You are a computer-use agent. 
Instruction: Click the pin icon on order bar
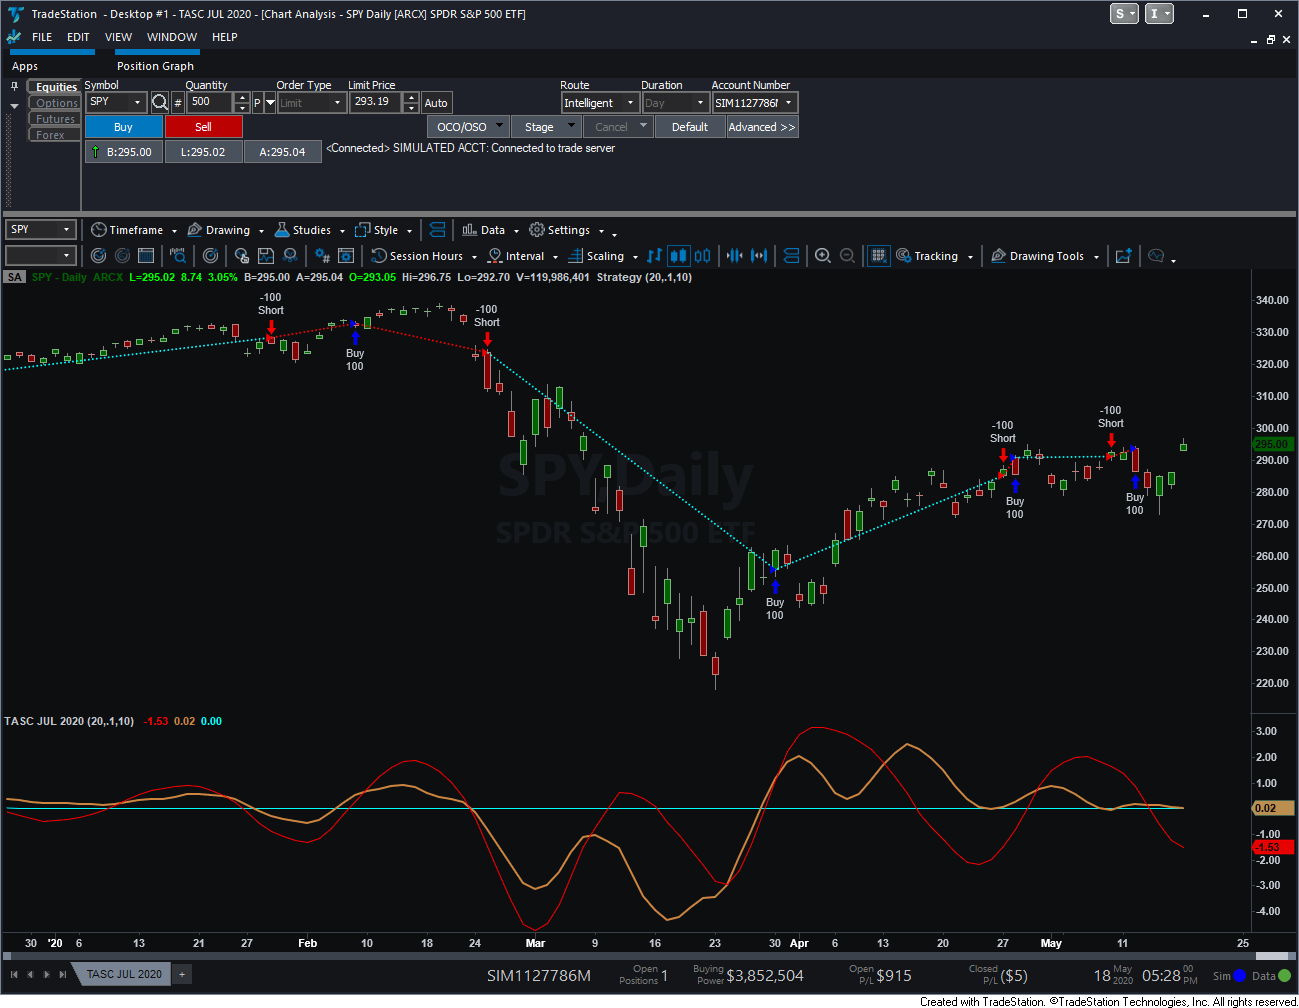pos(14,86)
